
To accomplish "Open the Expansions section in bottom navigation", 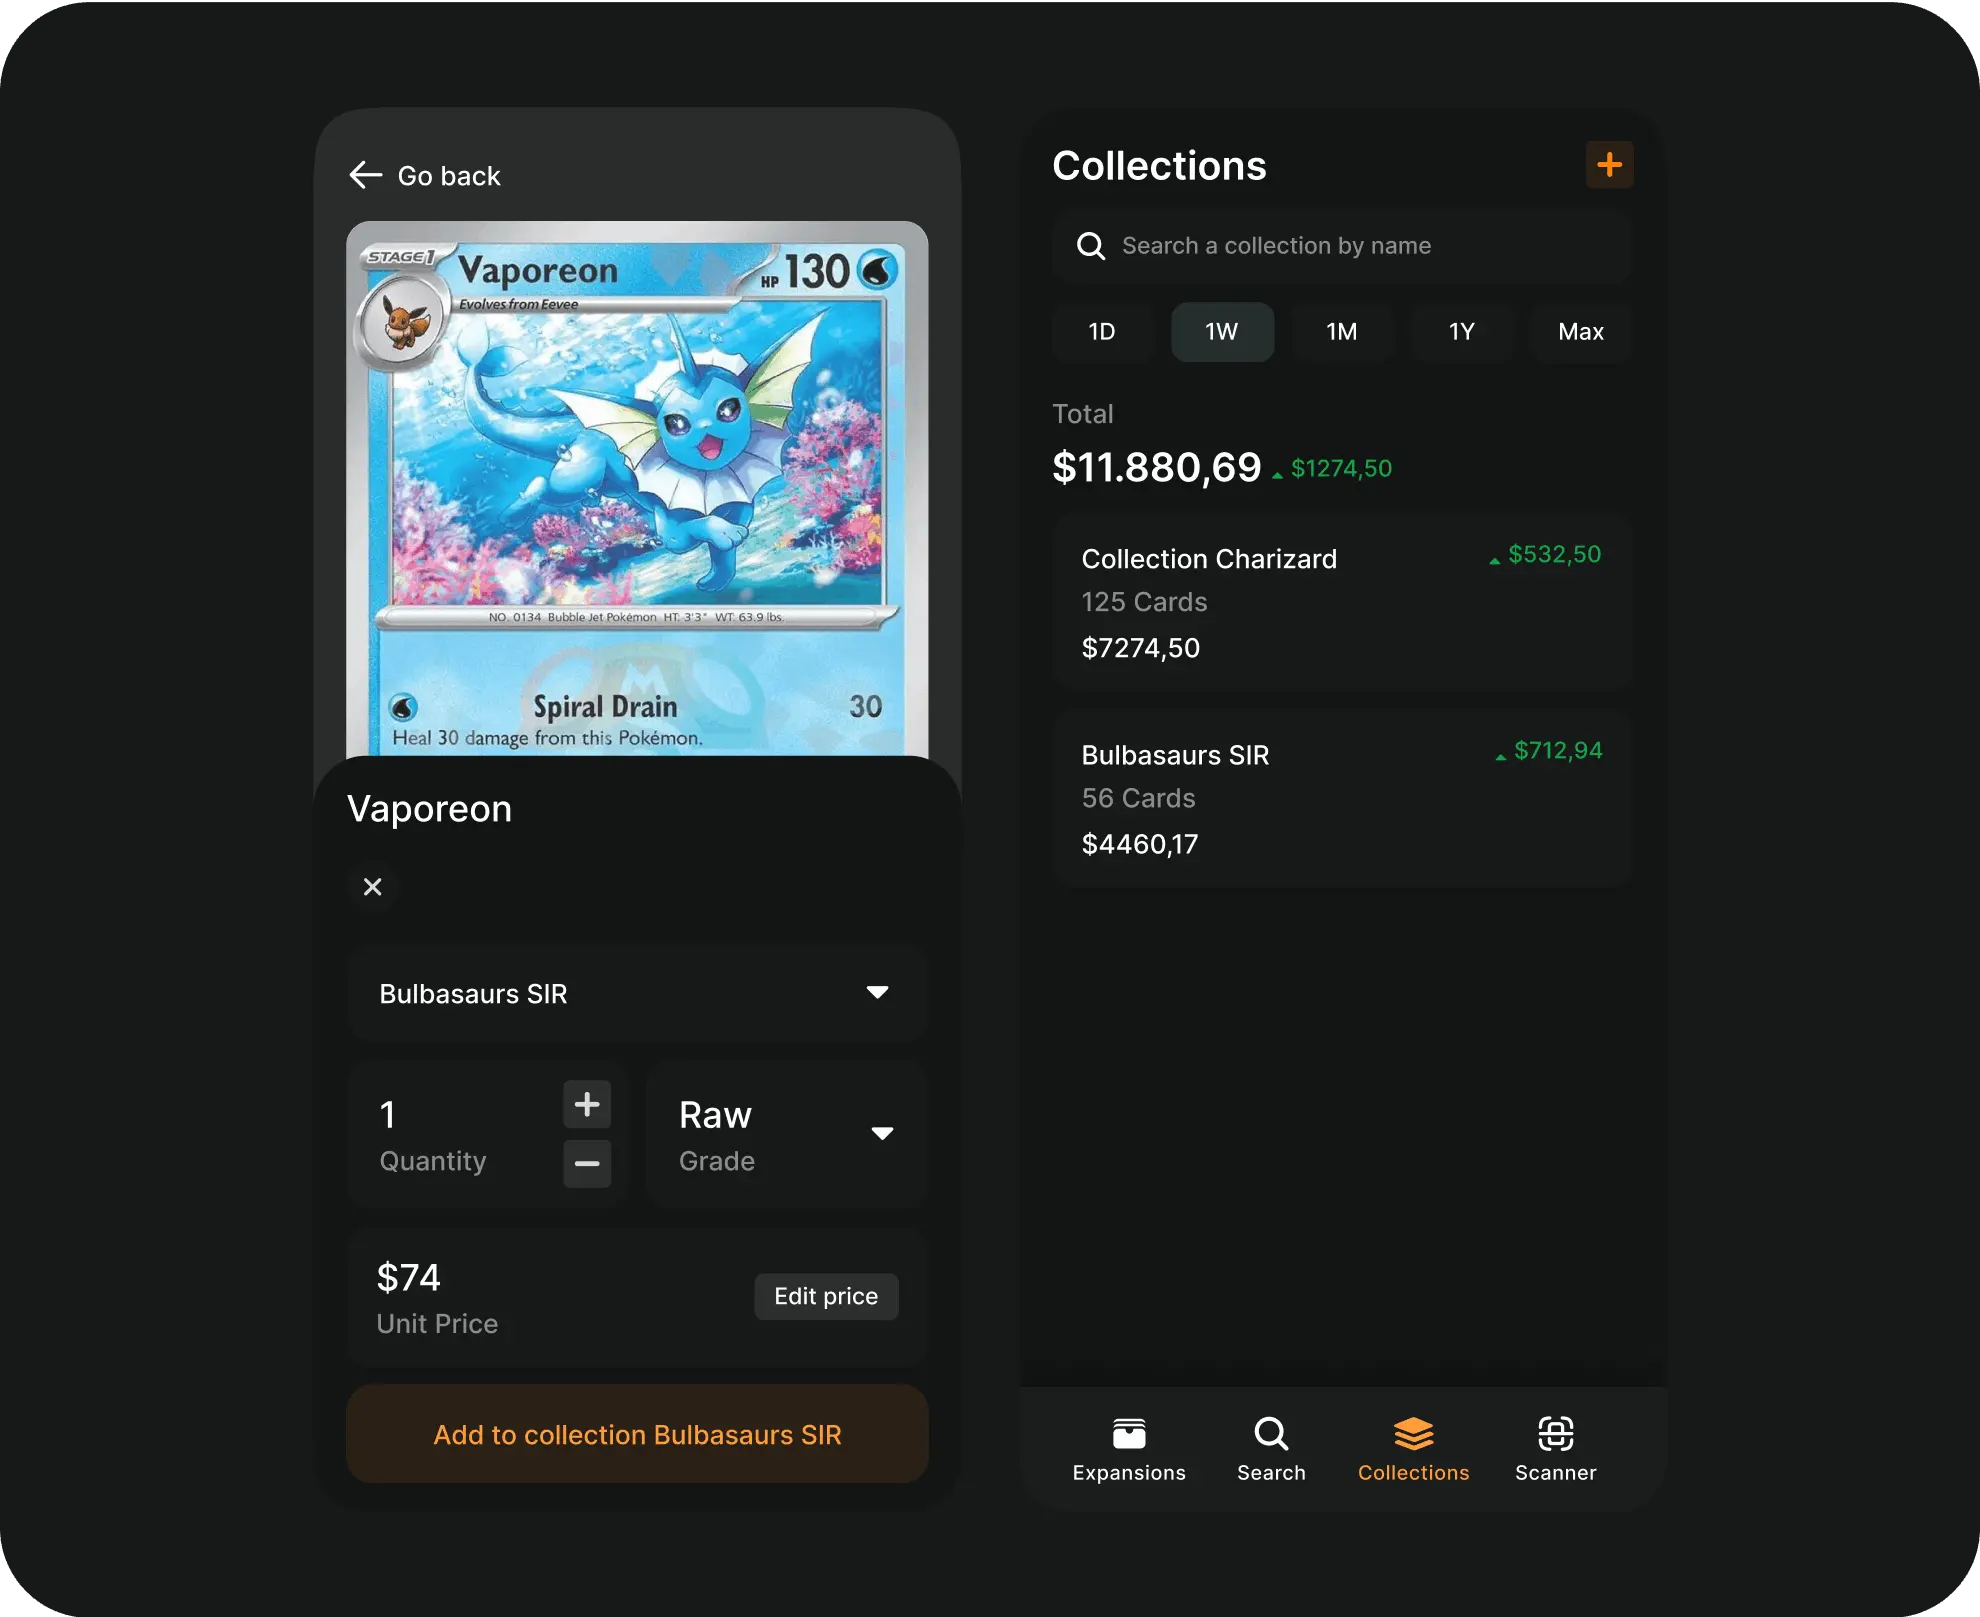I will 1128,1448.
